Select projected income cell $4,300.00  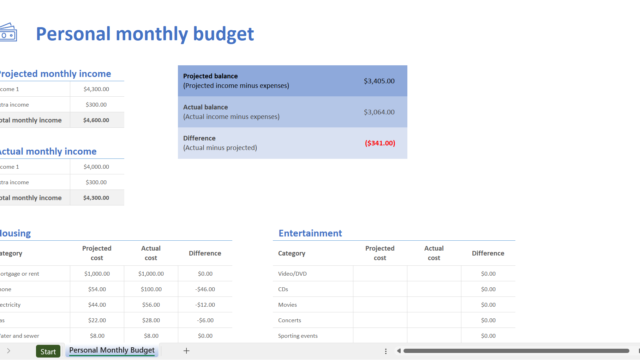click(96, 89)
